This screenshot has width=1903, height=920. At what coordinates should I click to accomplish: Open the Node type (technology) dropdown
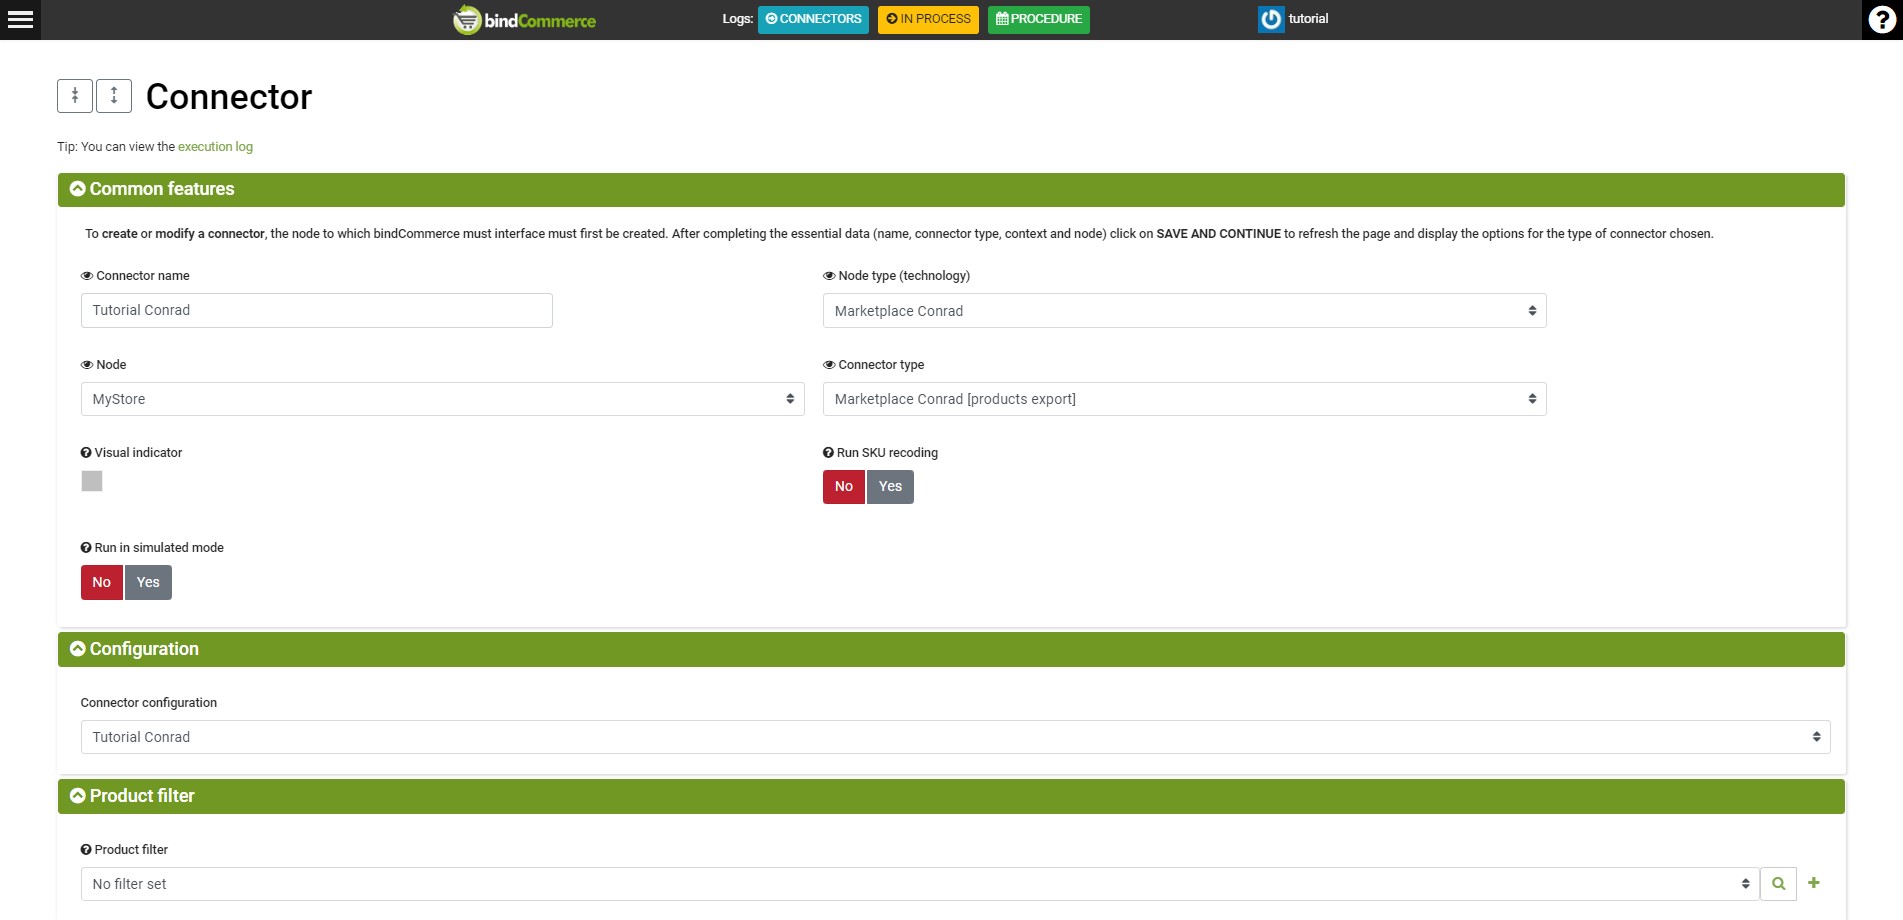coord(1184,311)
